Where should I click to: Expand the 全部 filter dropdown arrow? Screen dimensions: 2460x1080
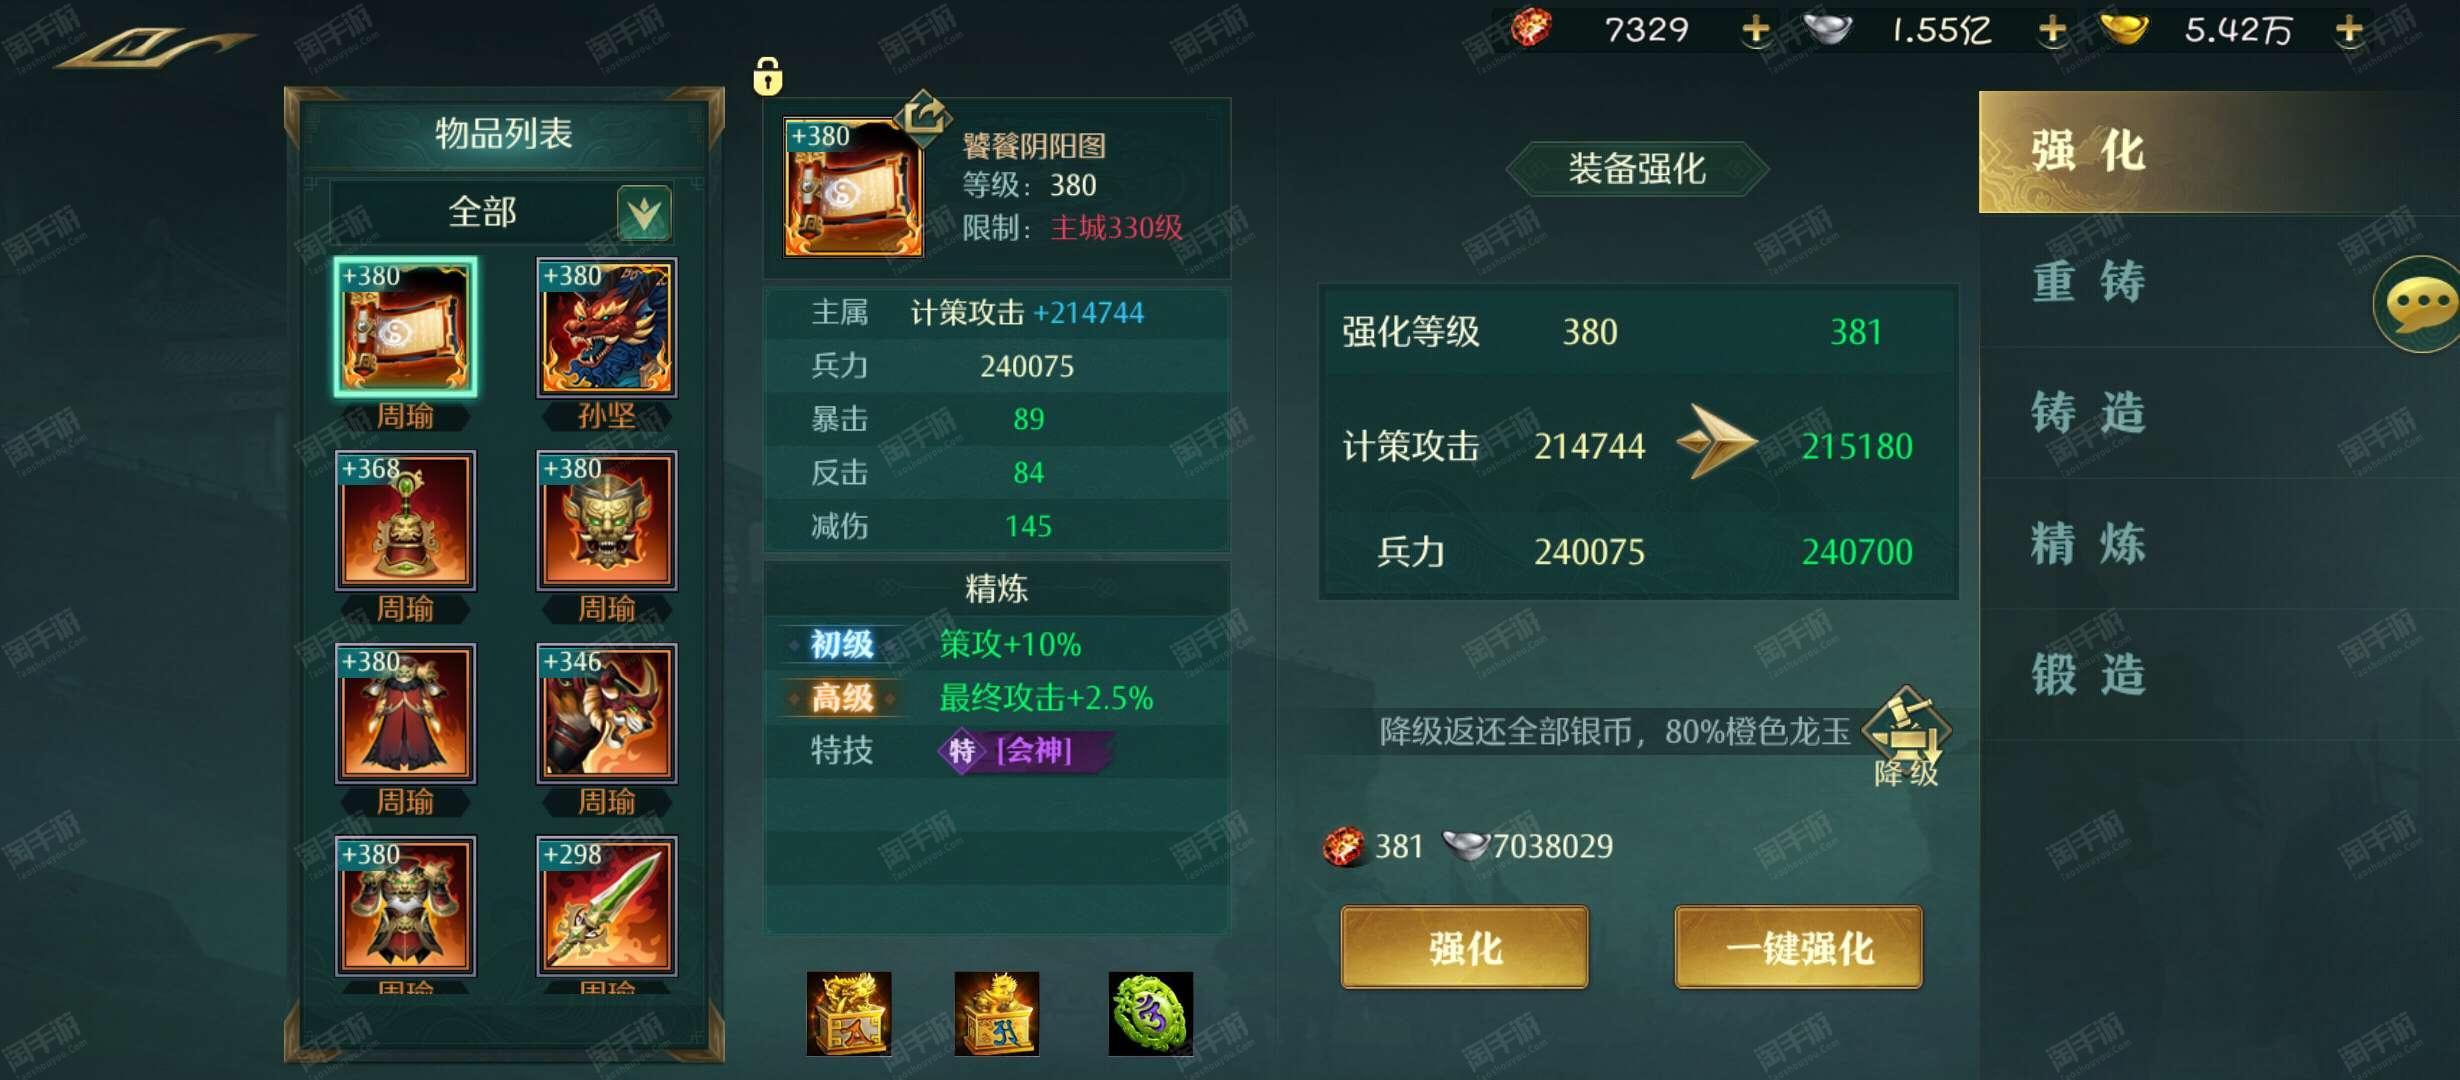tap(644, 212)
